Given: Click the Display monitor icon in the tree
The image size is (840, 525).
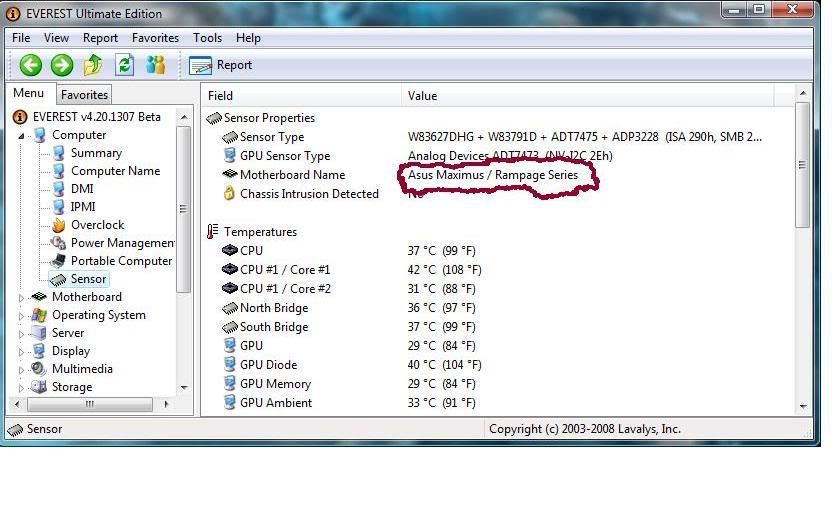Looking at the screenshot, I should tap(39, 351).
